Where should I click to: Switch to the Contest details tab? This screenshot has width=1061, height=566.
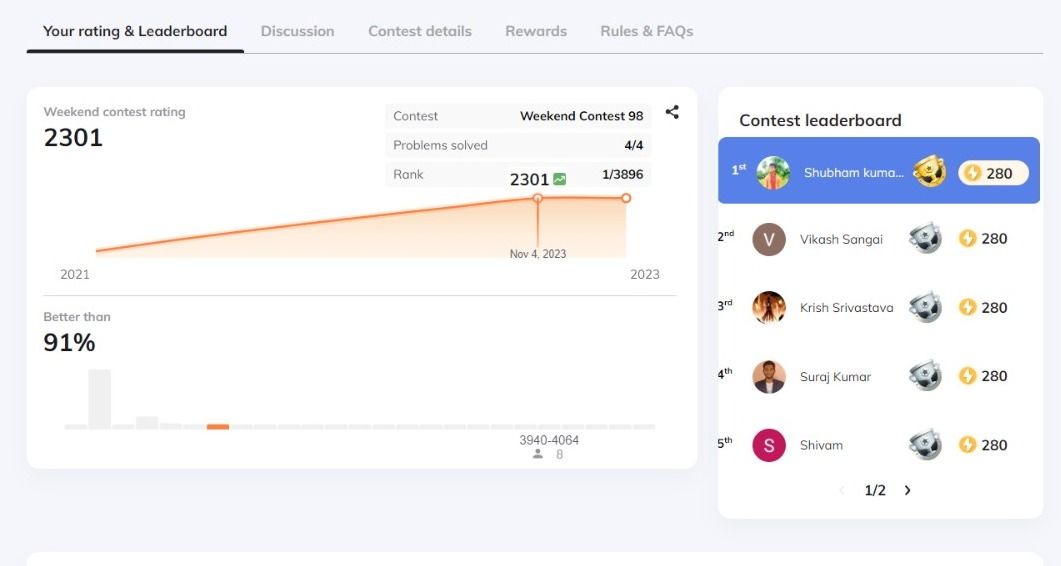click(420, 31)
